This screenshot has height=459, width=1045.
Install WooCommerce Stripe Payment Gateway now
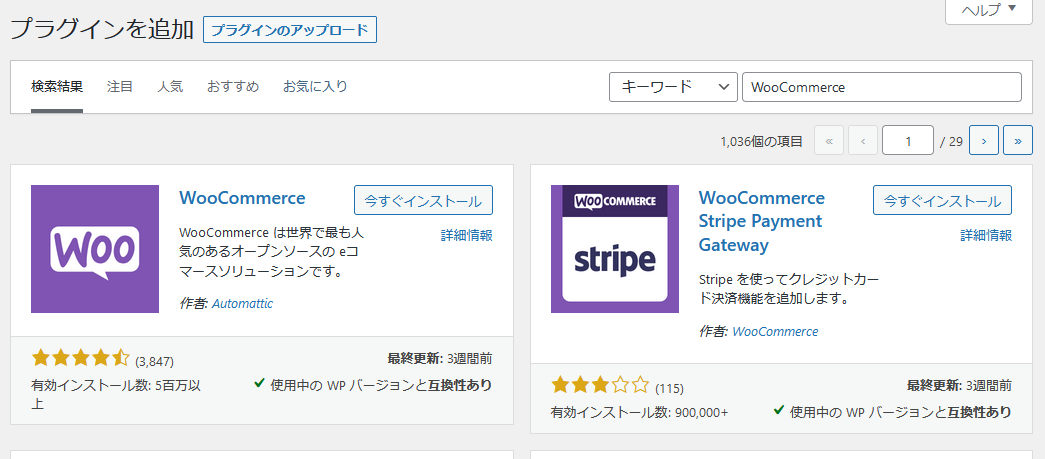click(x=942, y=200)
